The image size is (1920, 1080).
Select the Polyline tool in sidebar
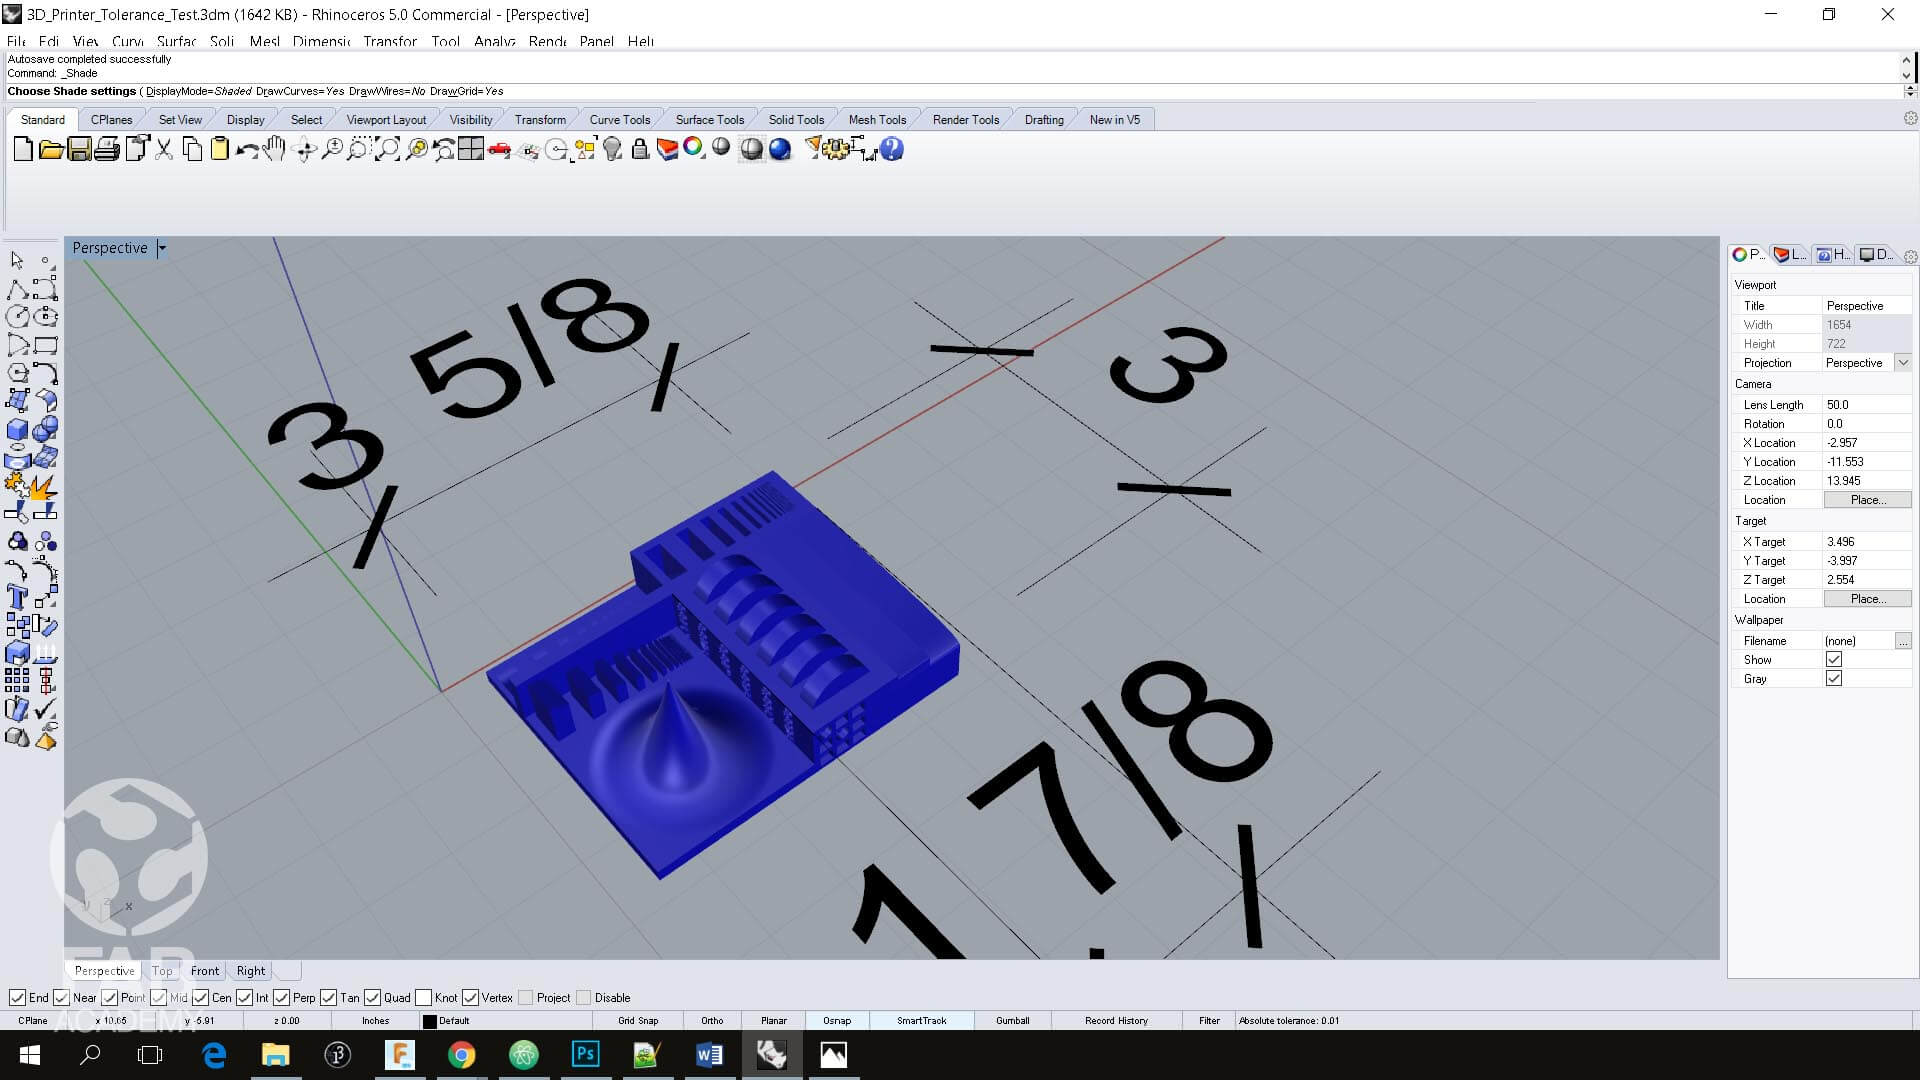(x=17, y=289)
